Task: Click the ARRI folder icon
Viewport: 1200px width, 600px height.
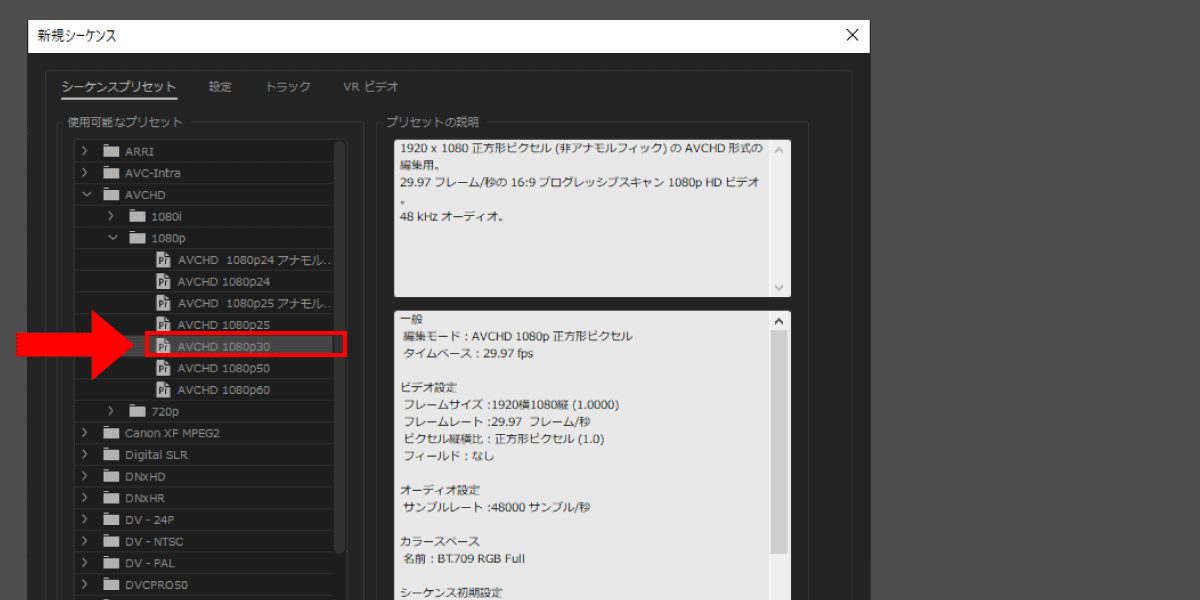Action: pos(111,151)
